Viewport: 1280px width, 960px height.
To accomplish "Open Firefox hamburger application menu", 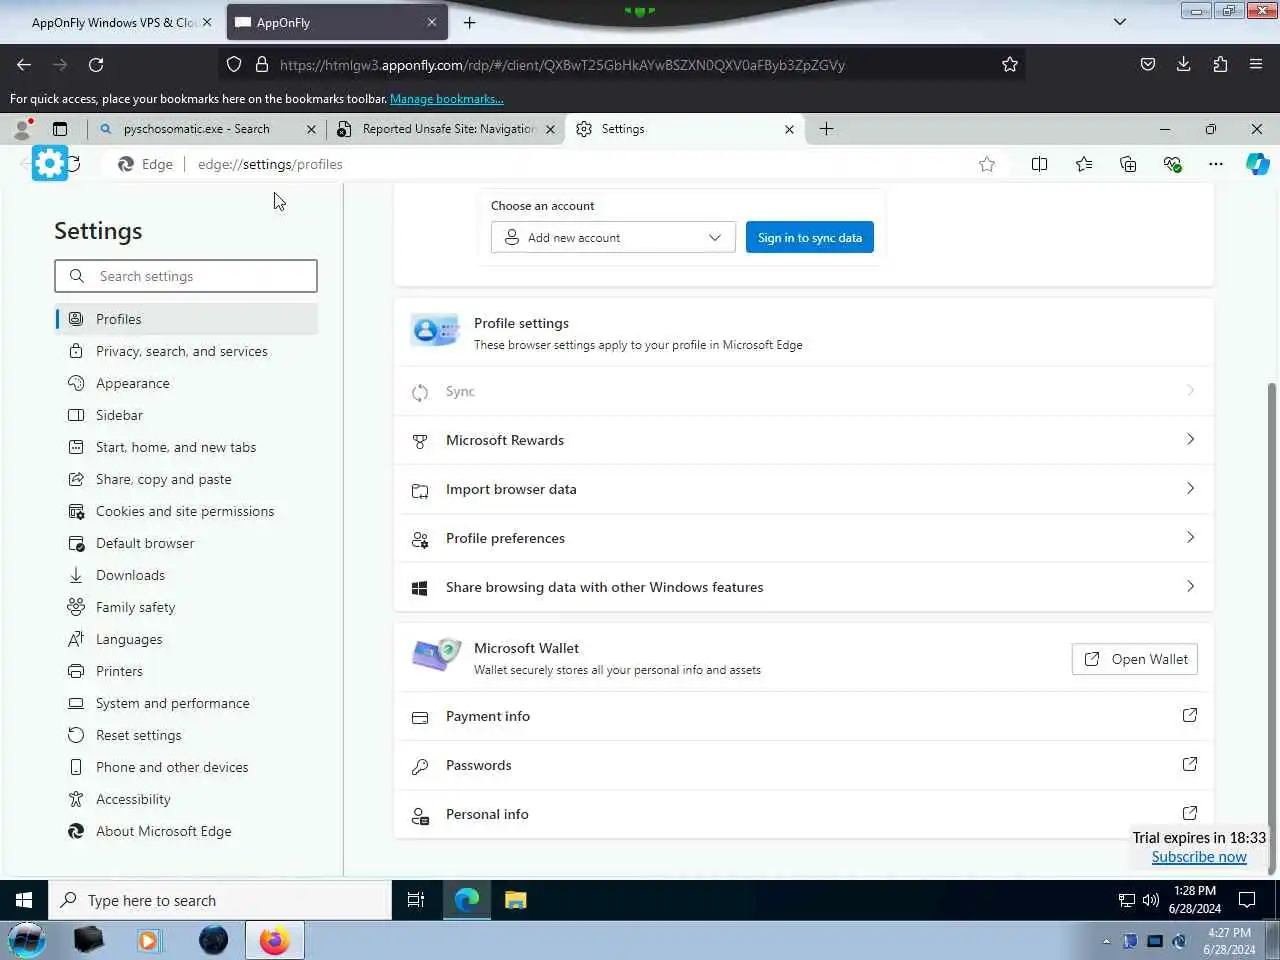I will coord(1256,64).
